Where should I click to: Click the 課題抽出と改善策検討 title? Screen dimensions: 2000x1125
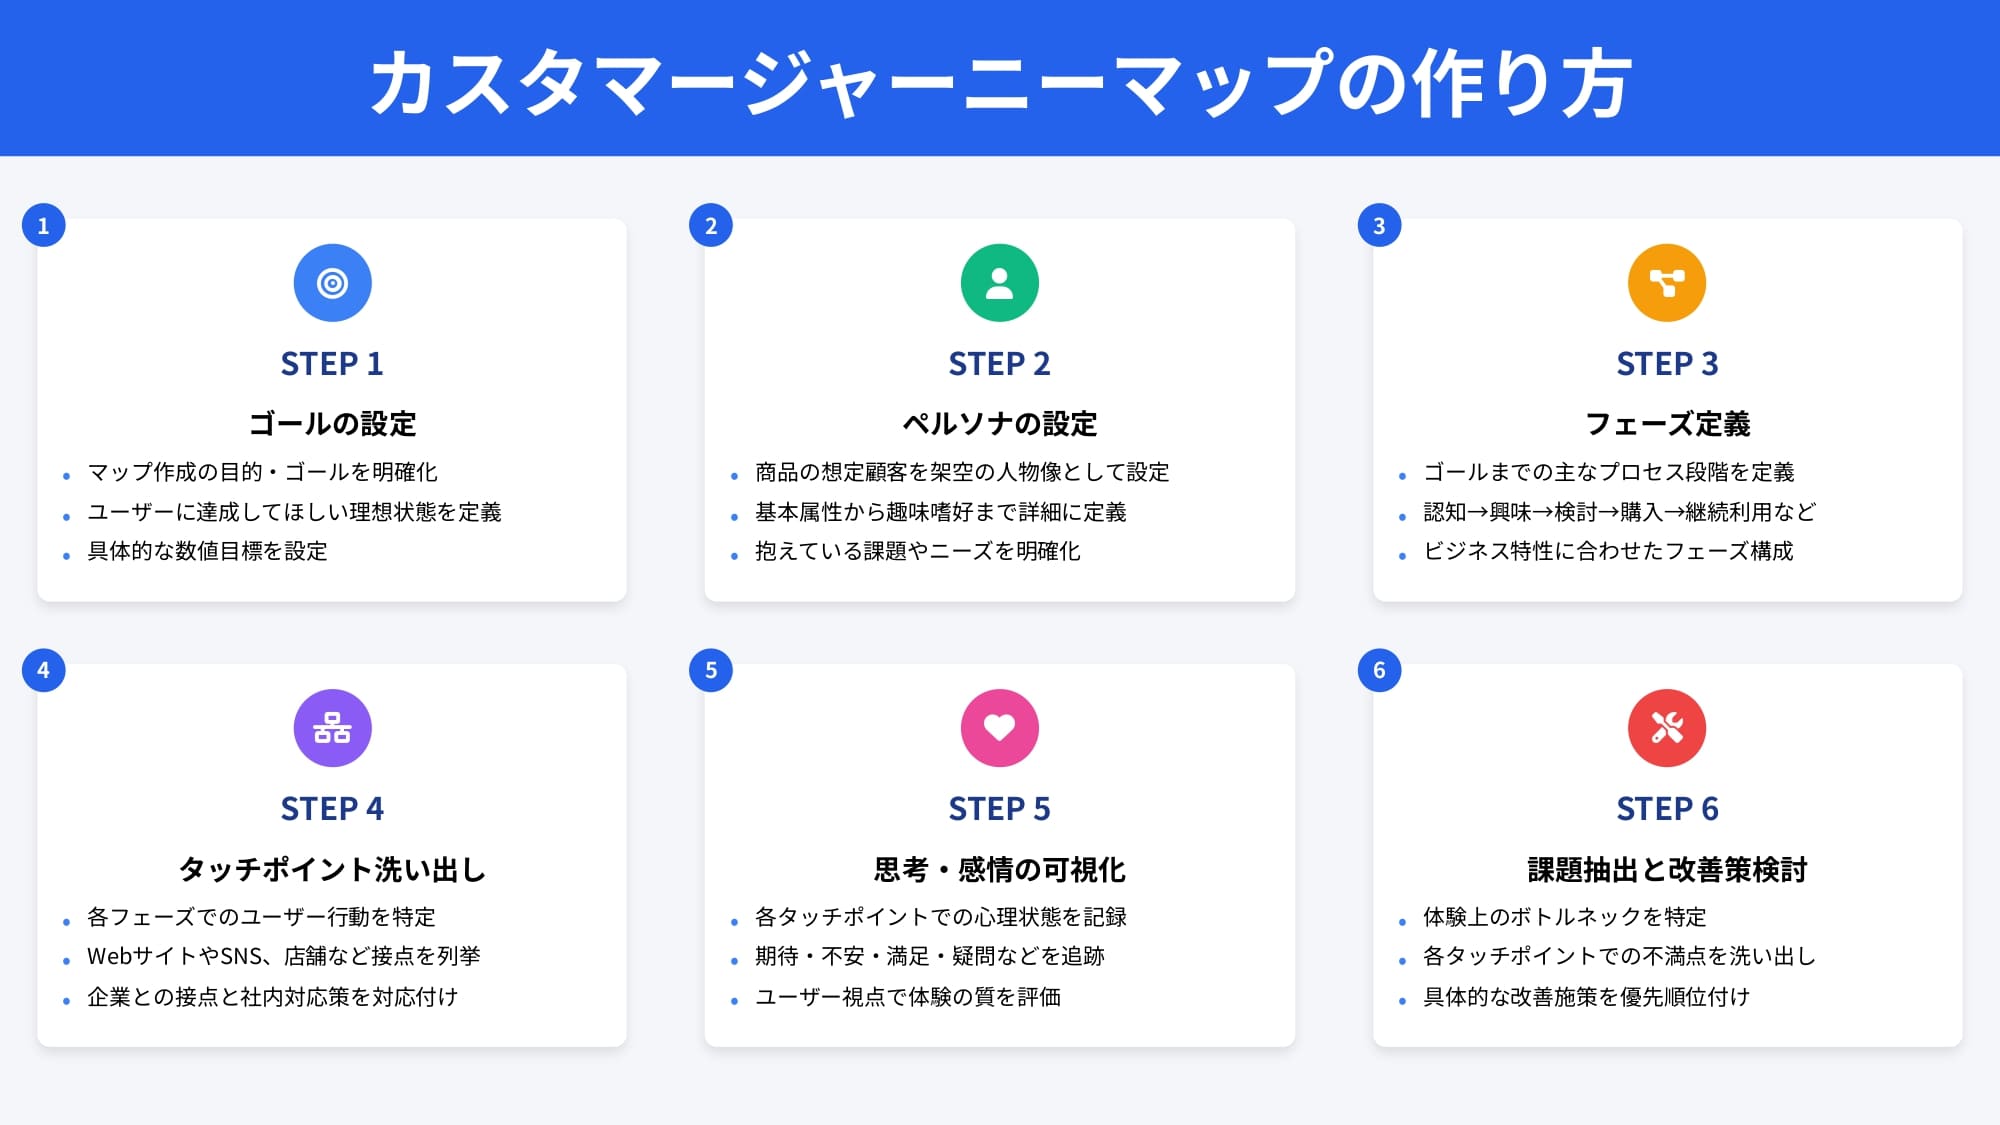1667,870
